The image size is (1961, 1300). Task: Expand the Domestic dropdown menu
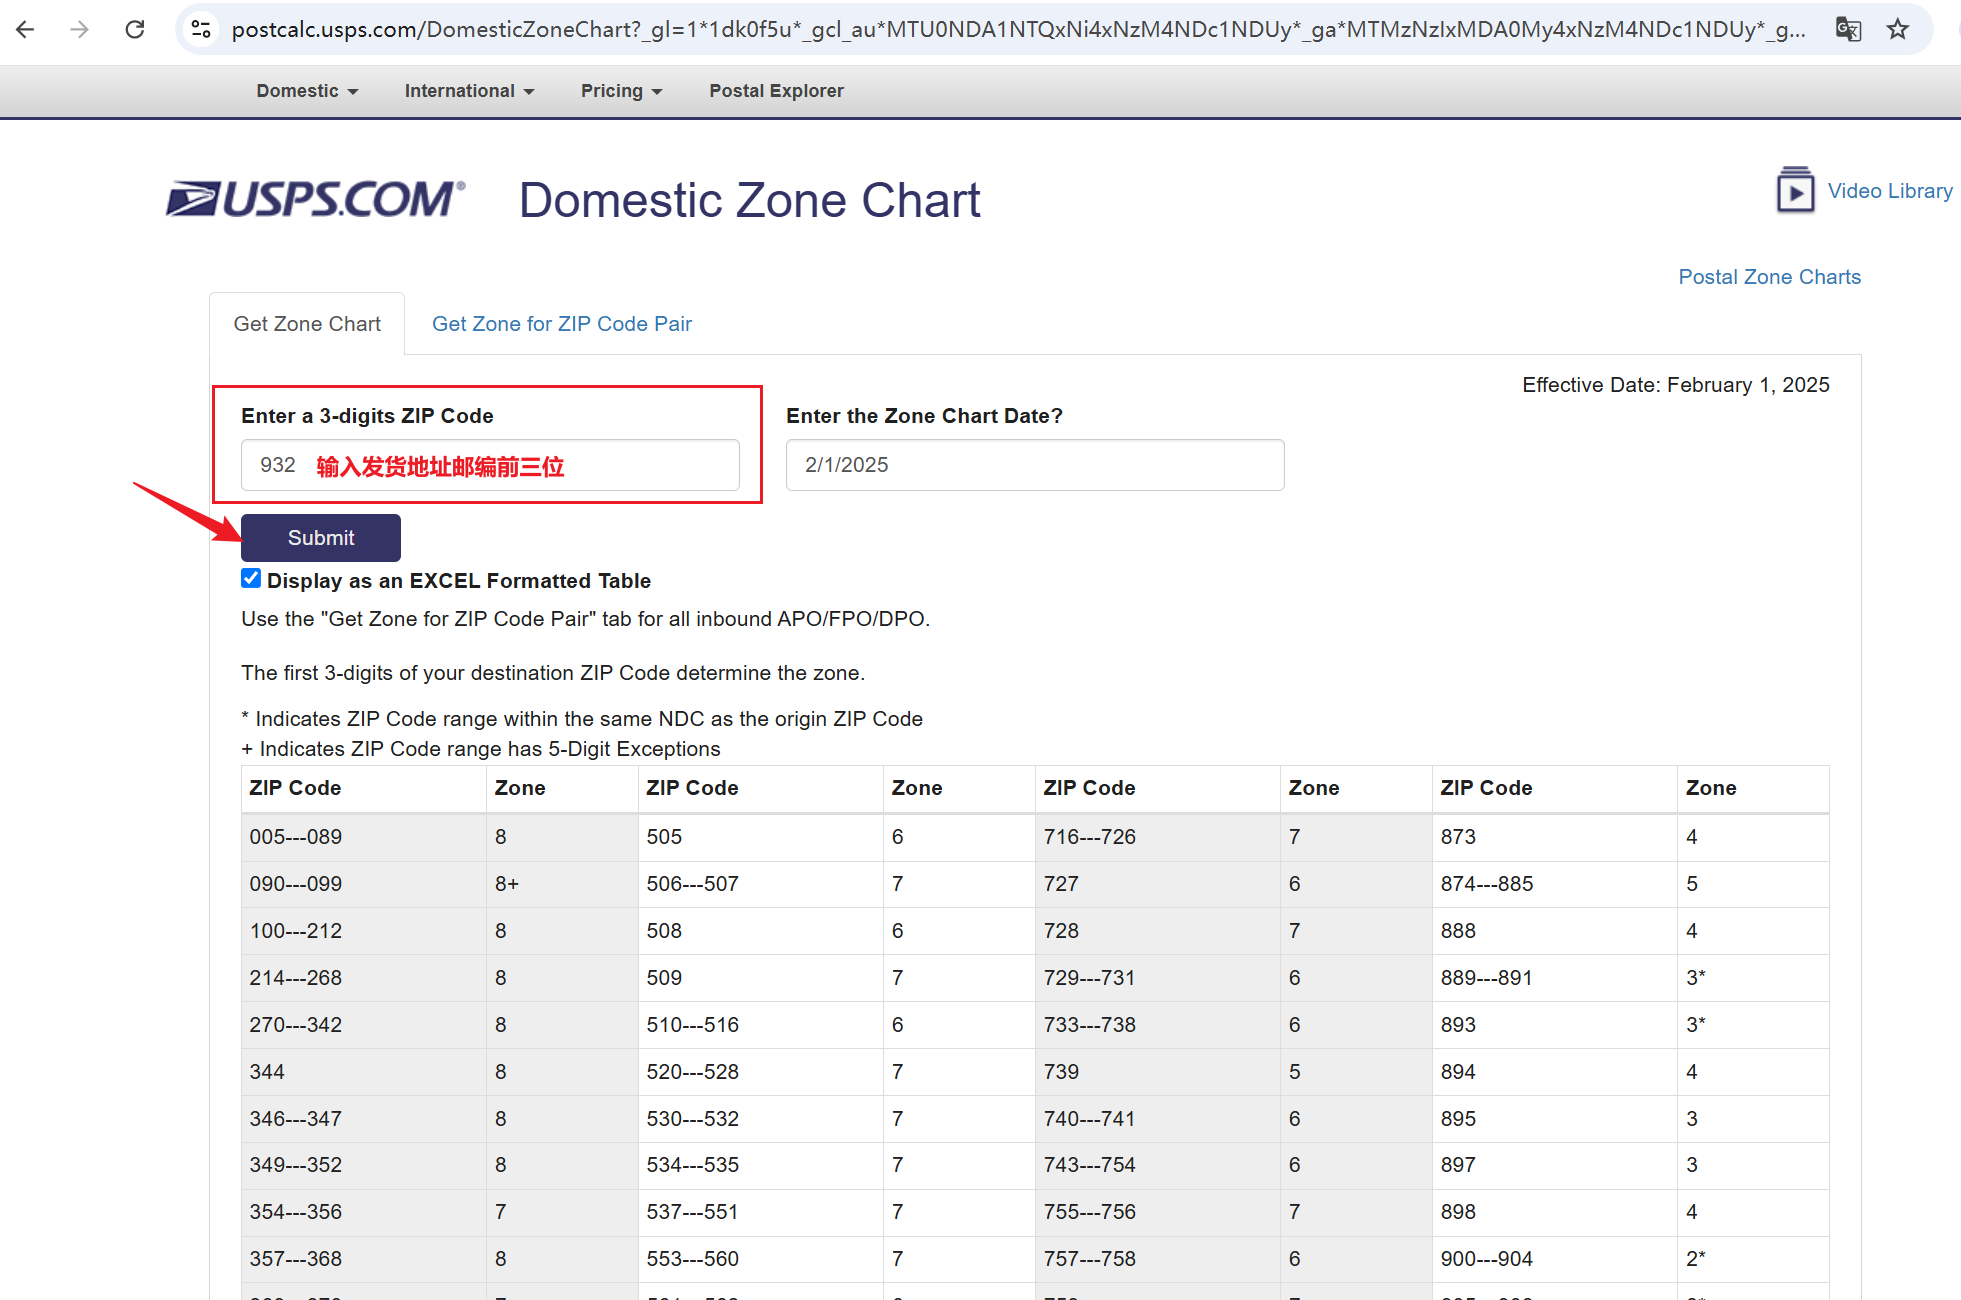pos(307,91)
